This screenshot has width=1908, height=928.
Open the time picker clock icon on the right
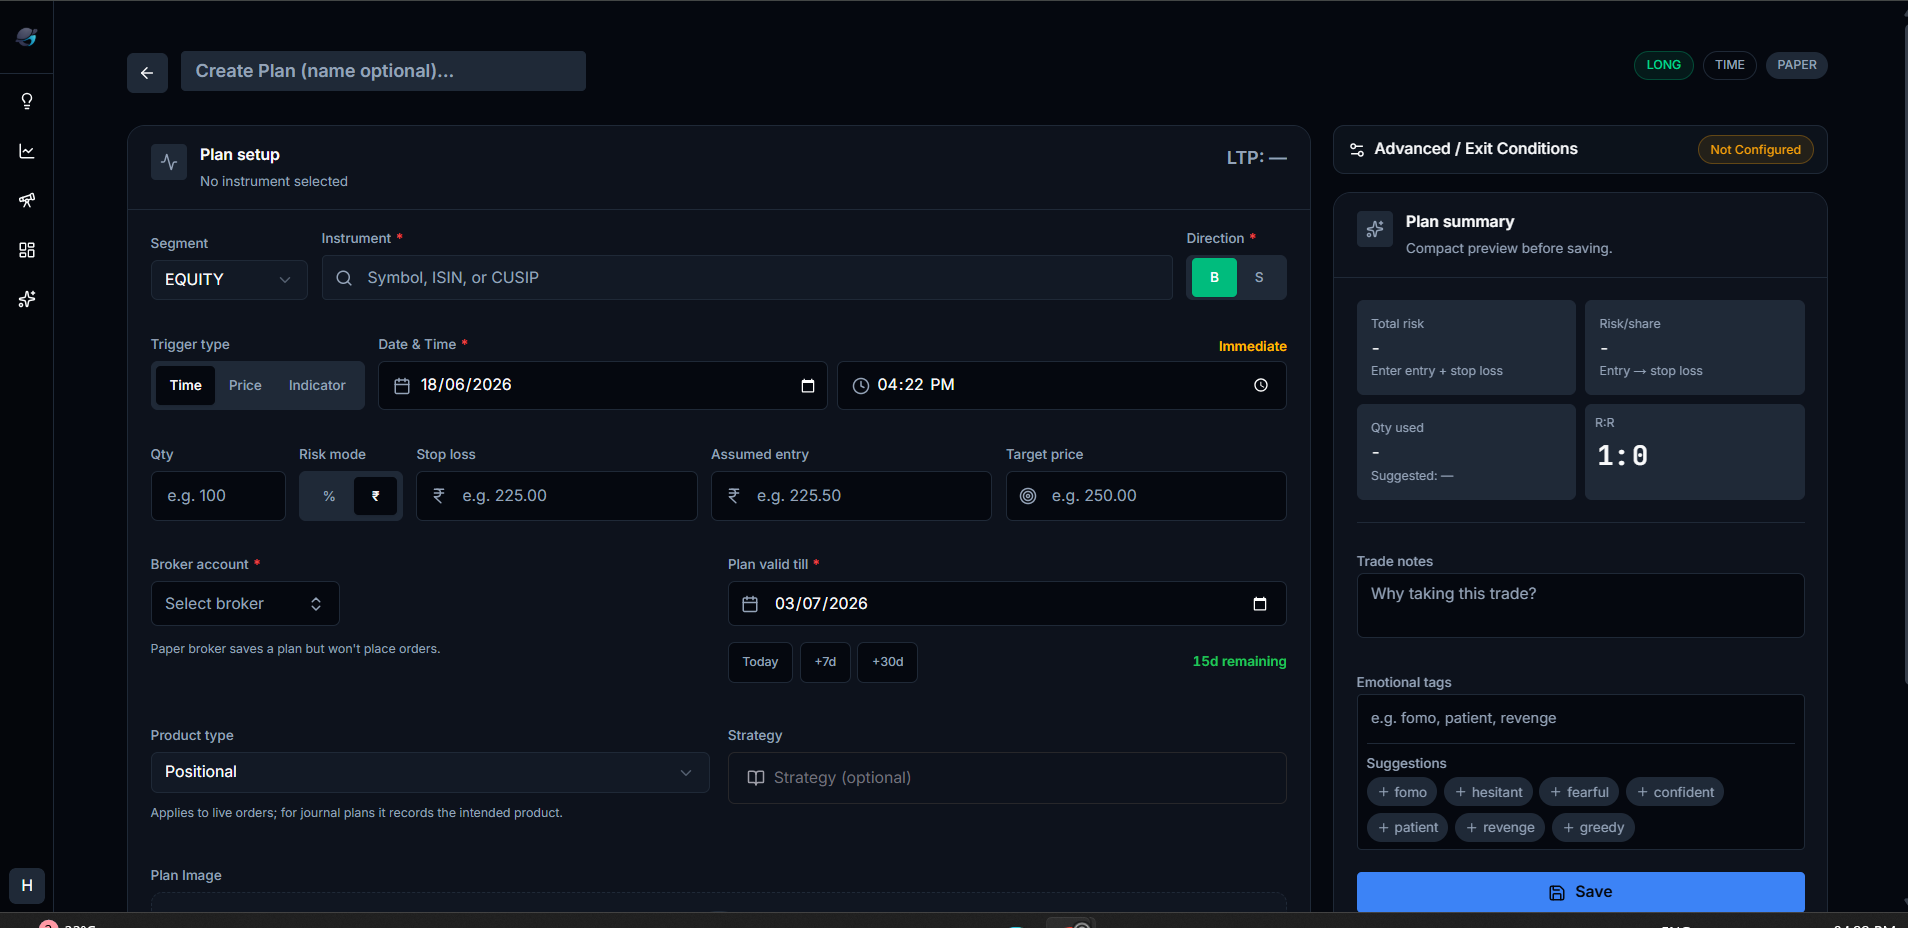(x=1261, y=385)
